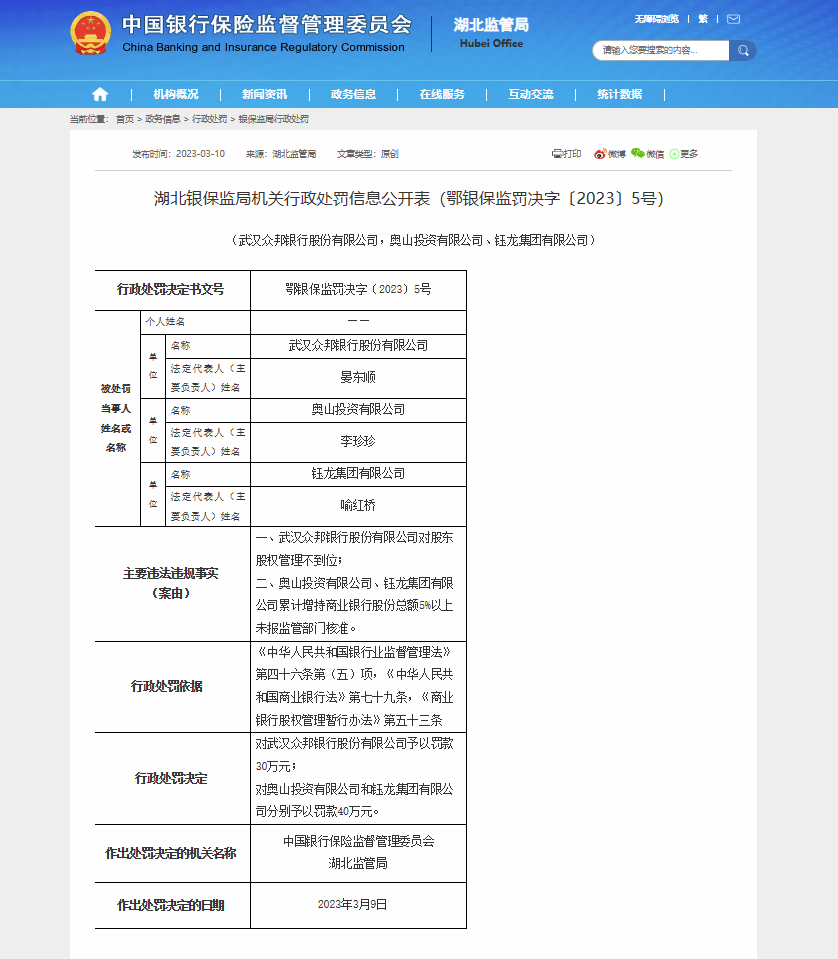Click cell 奥山投资有限公司
The image size is (838, 959).
coord(358,410)
